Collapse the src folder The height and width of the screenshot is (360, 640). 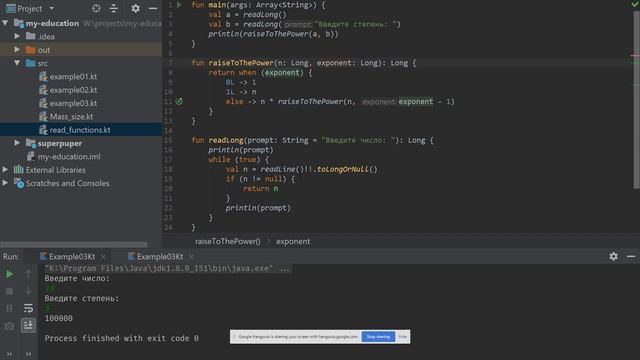(x=17, y=63)
